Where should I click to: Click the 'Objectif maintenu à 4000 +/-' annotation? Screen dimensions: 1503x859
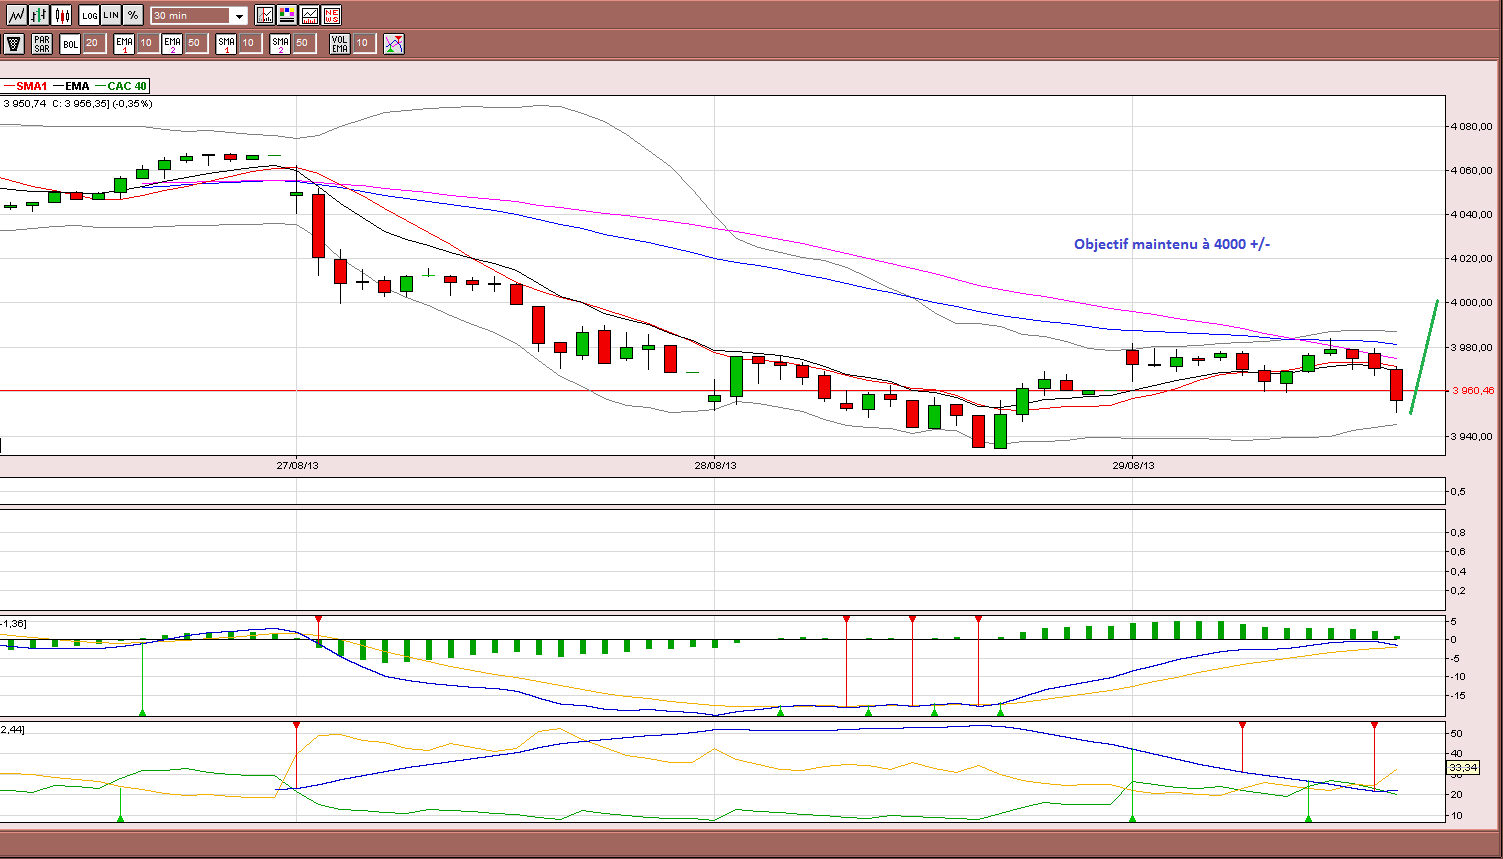click(1172, 244)
